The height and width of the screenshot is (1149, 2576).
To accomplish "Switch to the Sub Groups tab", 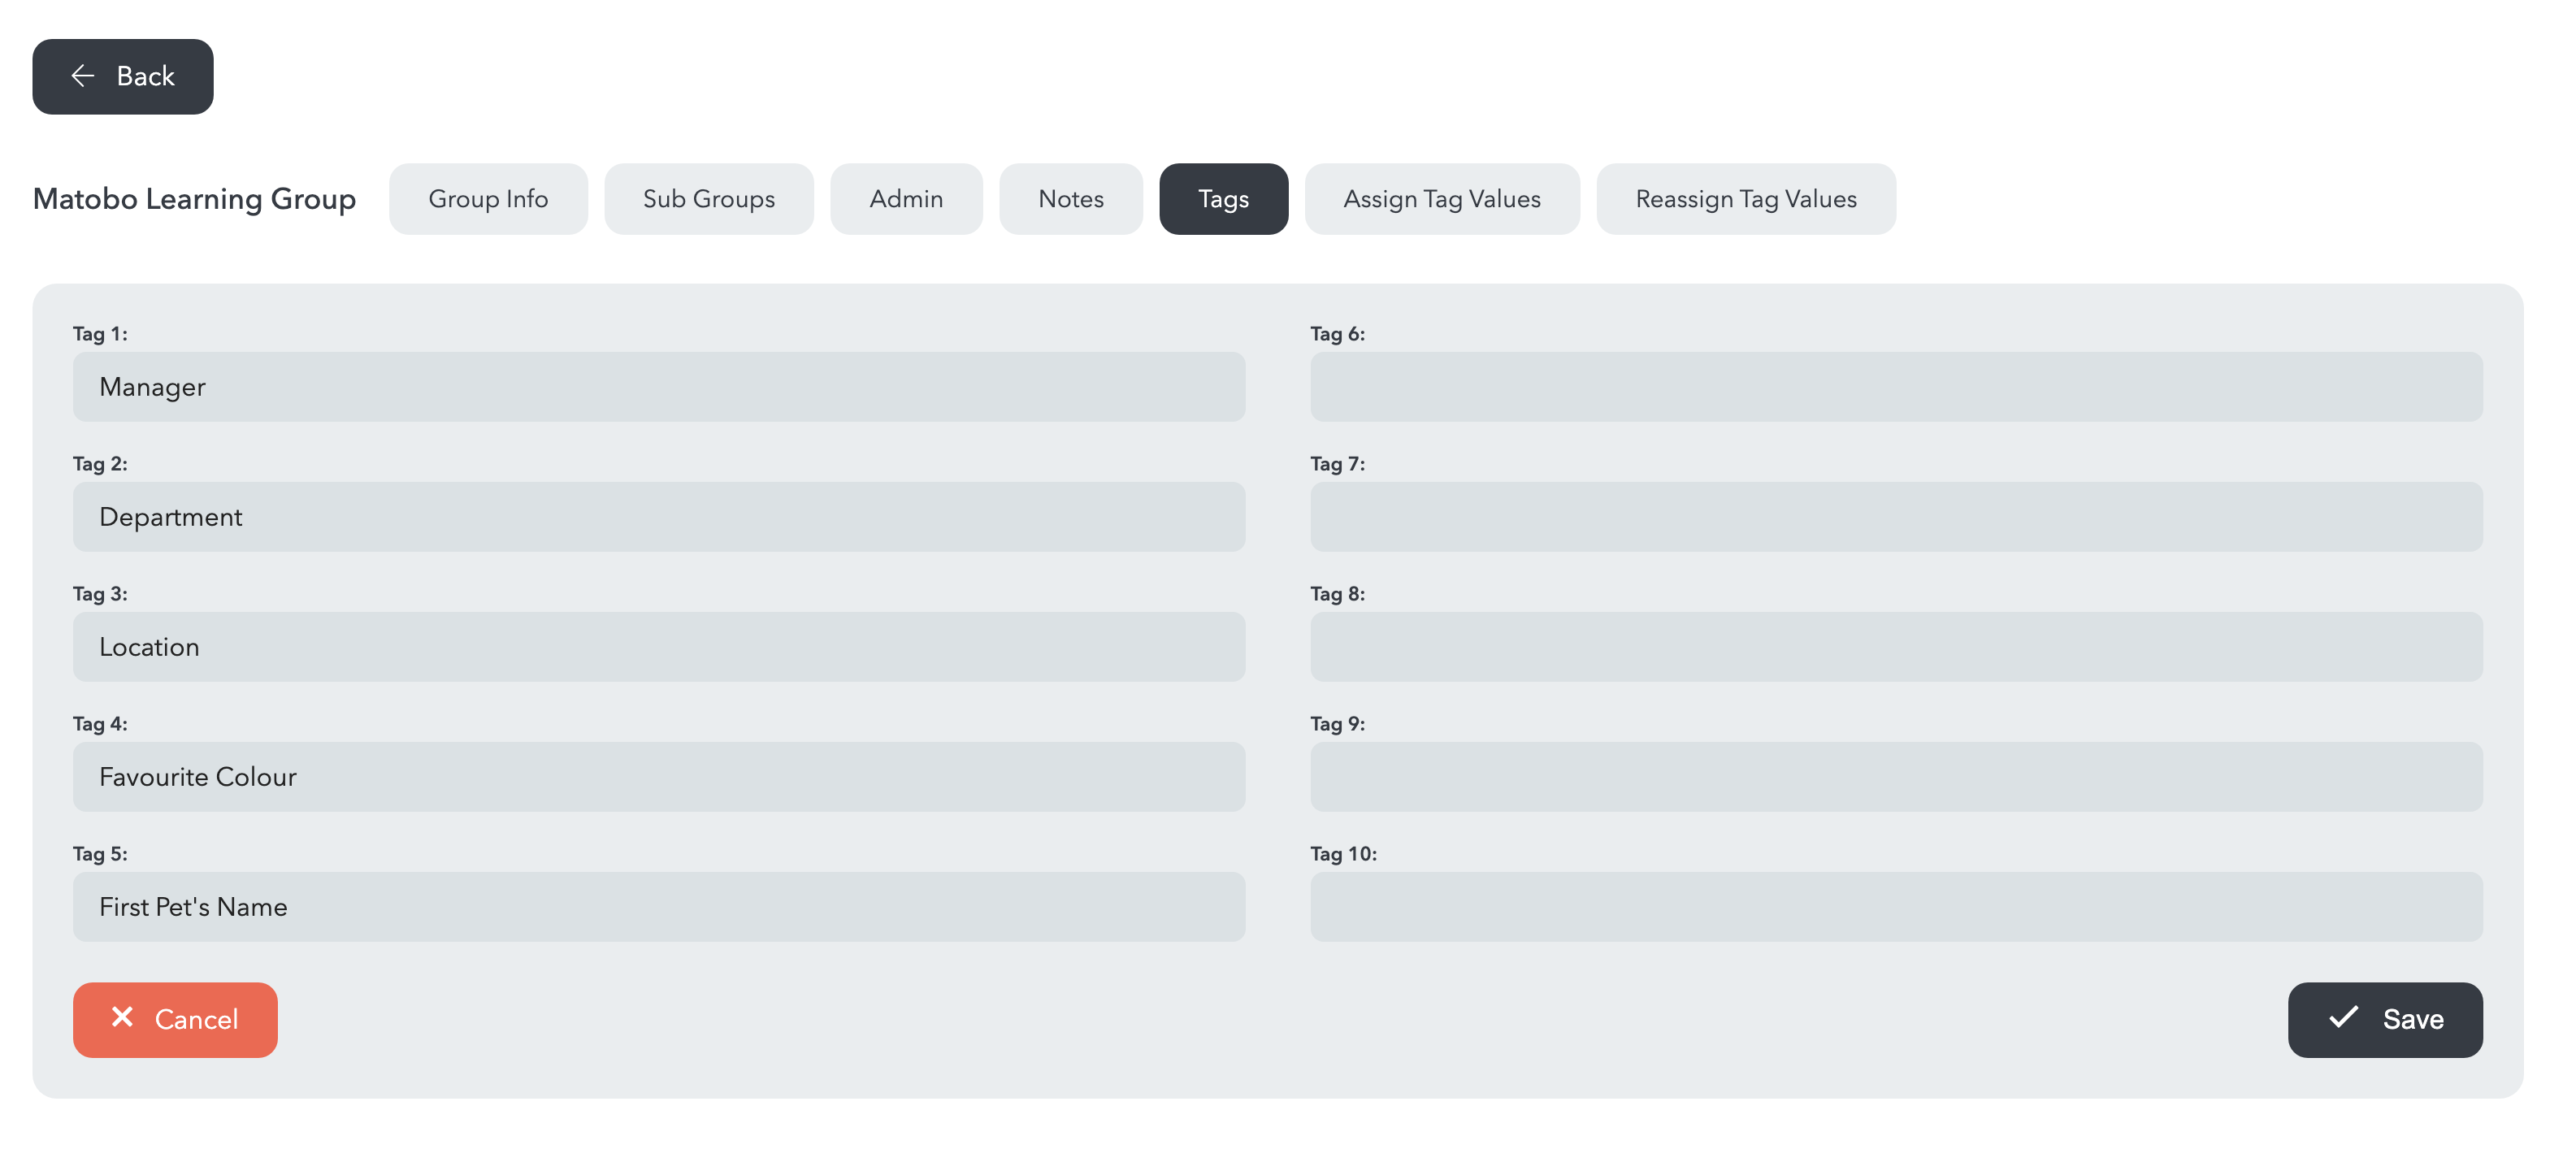I will (x=708, y=199).
